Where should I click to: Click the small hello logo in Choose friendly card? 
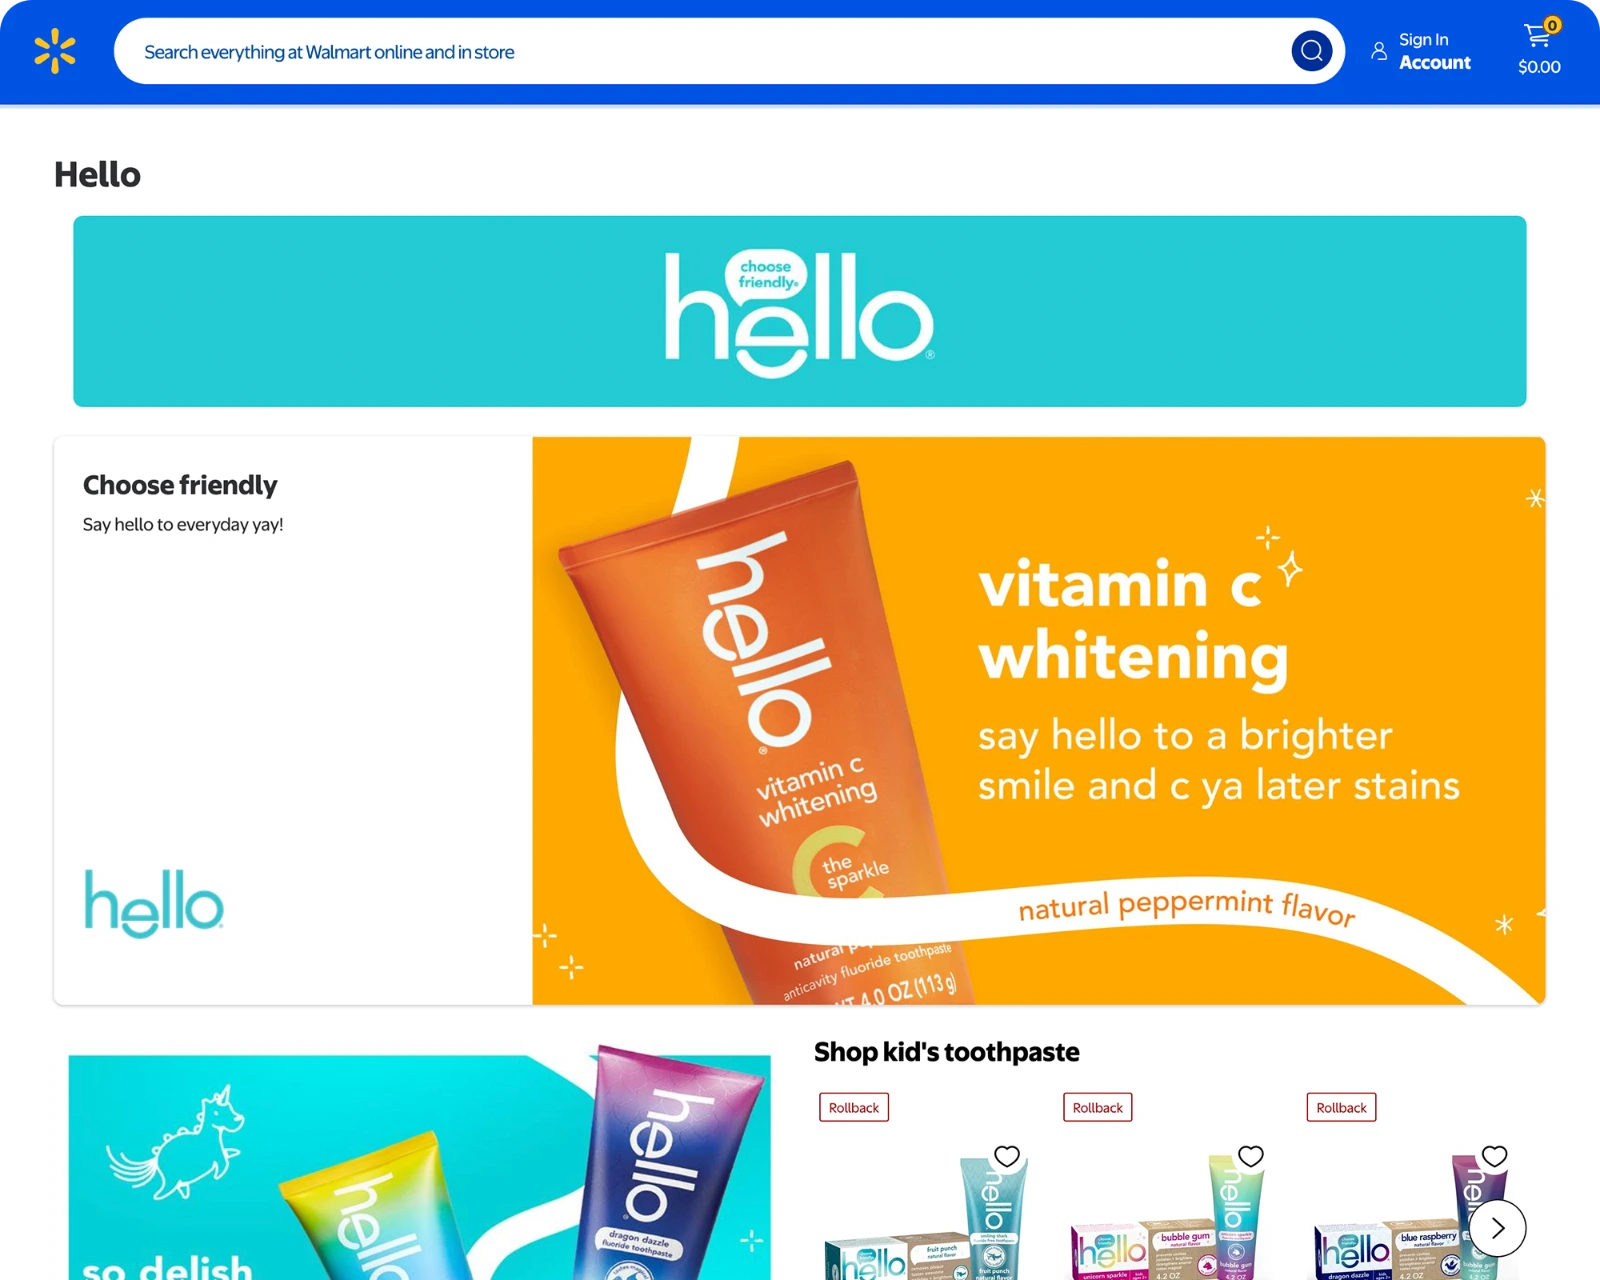154,903
